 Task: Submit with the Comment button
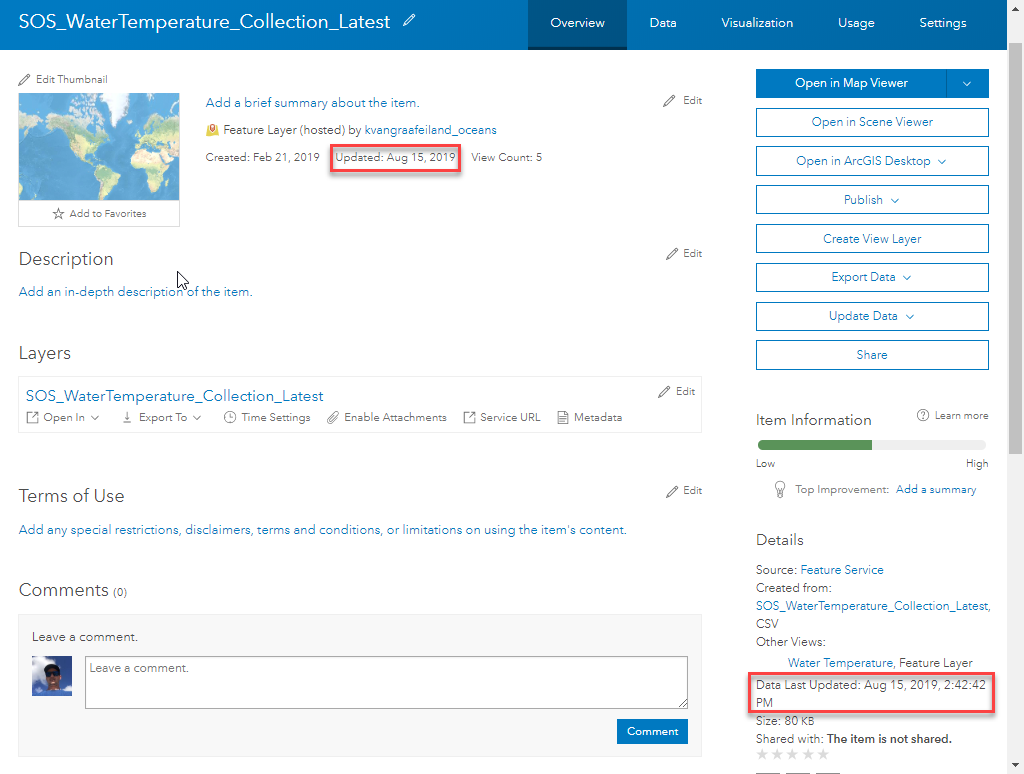652,732
